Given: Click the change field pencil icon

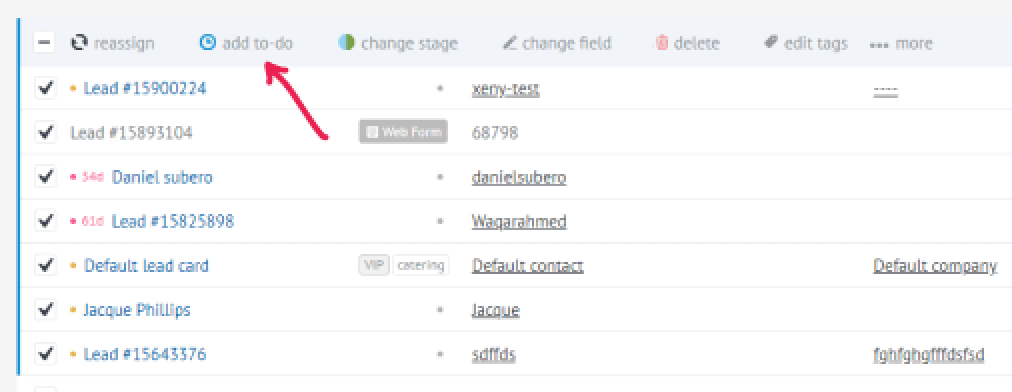Looking at the screenshot, I should click(510, 44).
